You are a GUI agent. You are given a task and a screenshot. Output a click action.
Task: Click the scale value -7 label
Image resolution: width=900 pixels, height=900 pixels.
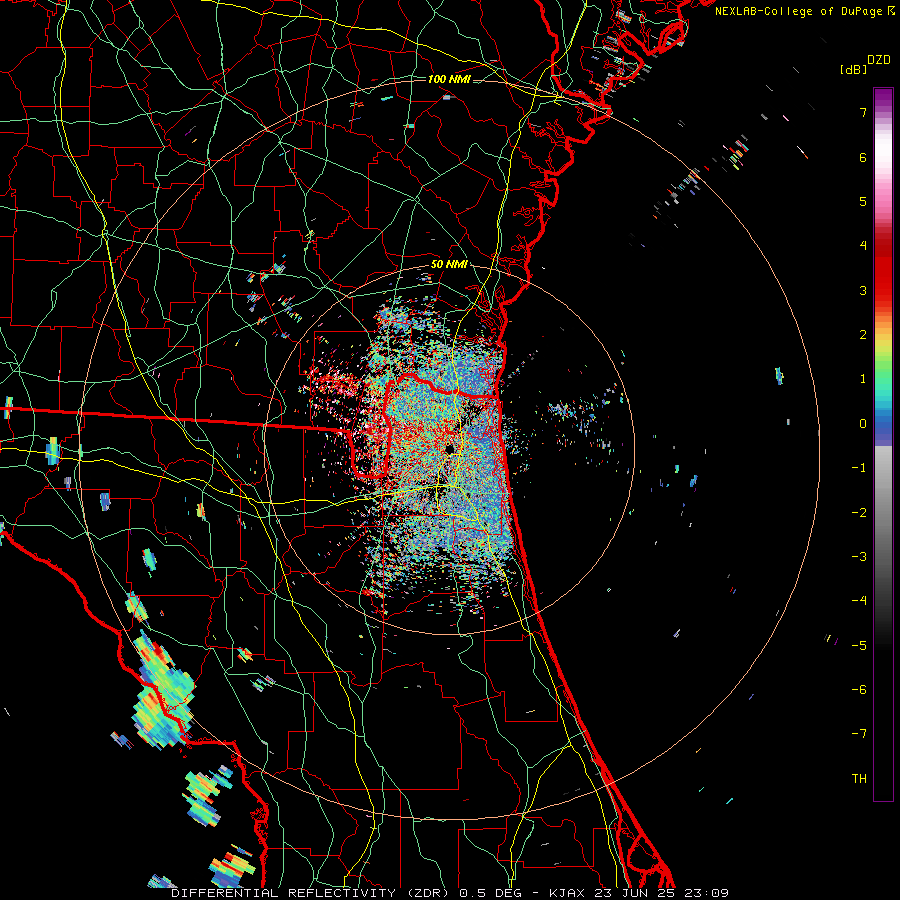pos(859,734)
